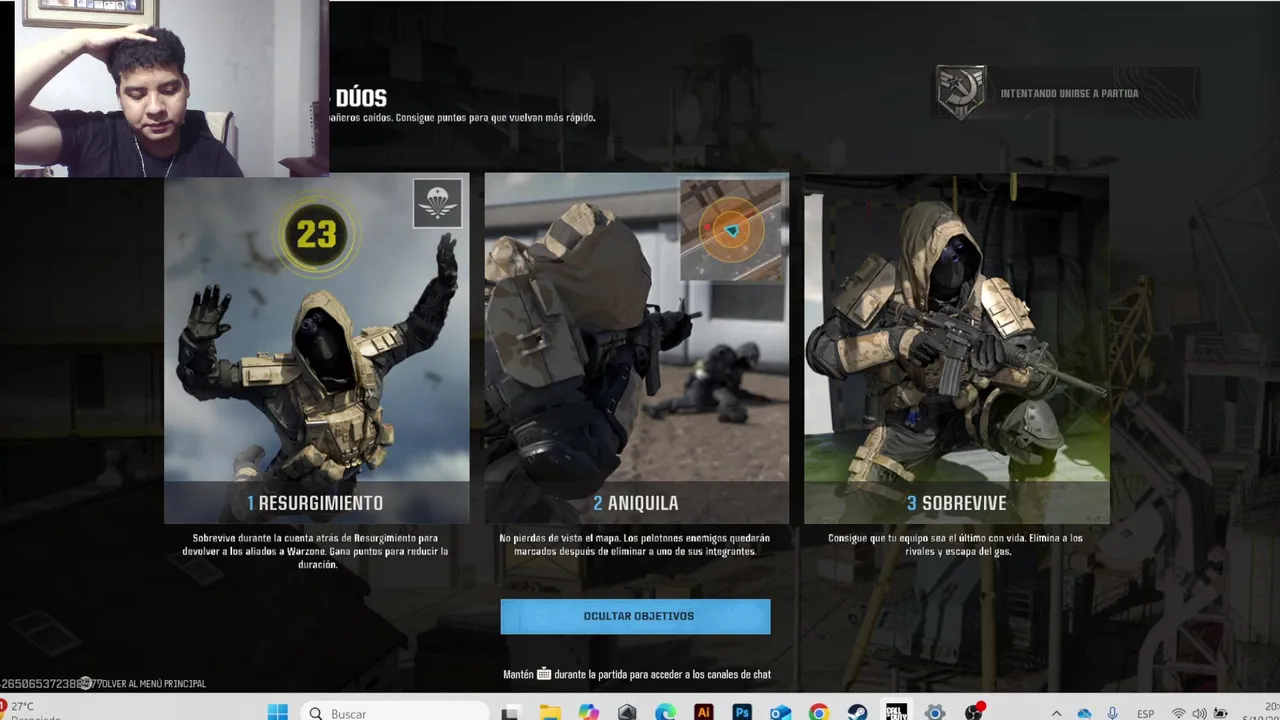
Task: Open the dark hexagon app in taskbar
Action: pos(627,713)
